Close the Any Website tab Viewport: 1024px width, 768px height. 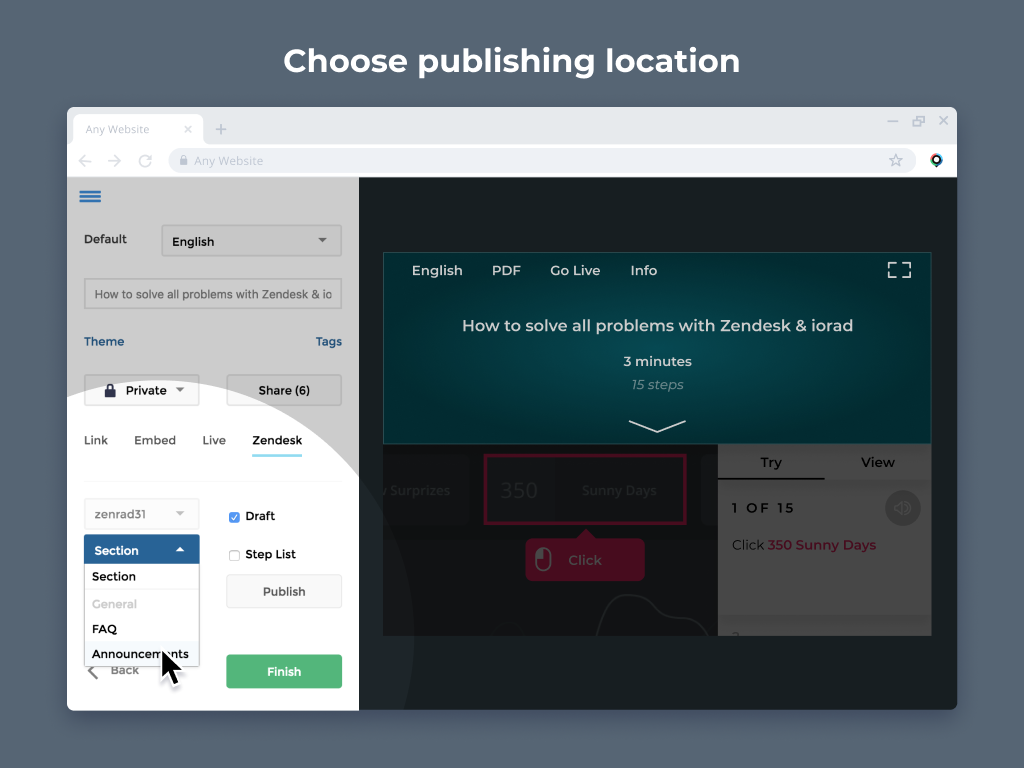pyautogui.click(x=188, y=129)
